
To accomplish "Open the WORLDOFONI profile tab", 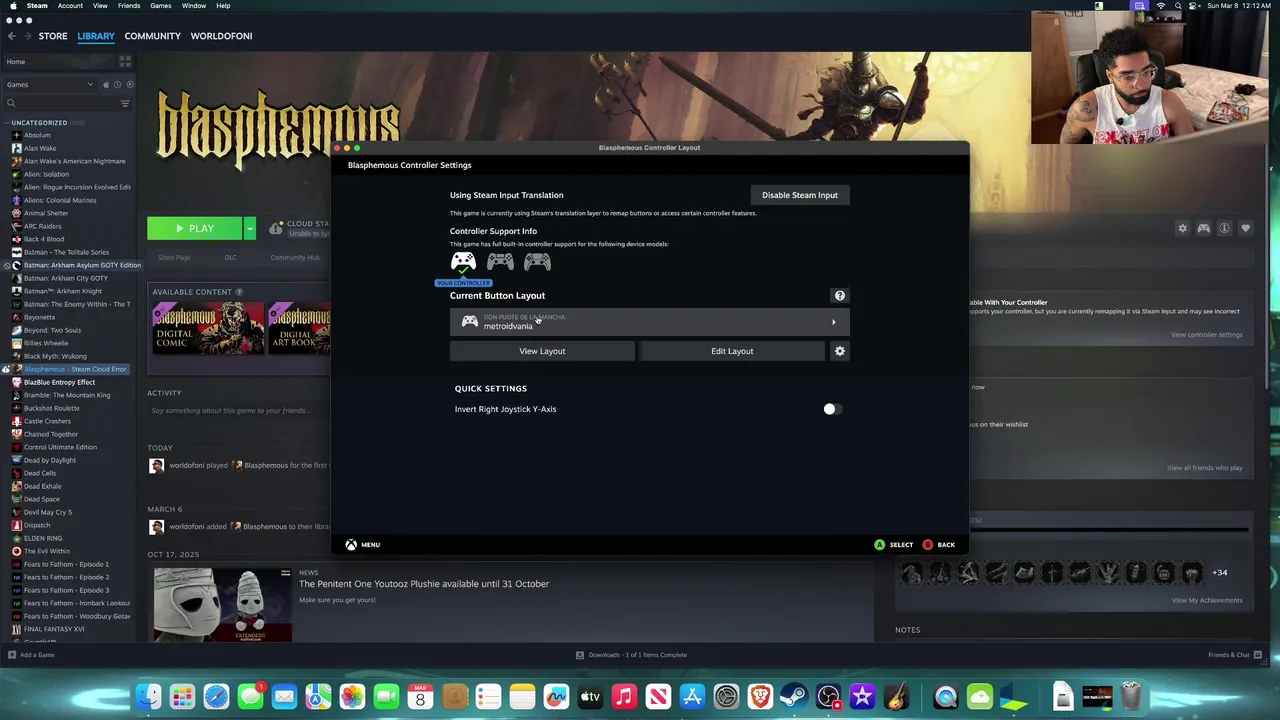I will 222,36.
